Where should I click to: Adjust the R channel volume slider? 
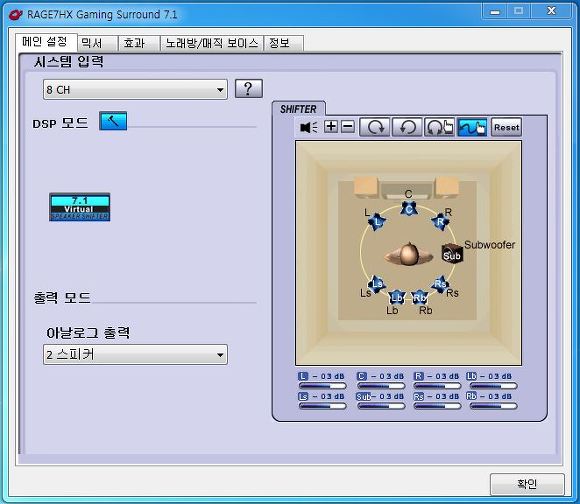[x=437, y=386]
